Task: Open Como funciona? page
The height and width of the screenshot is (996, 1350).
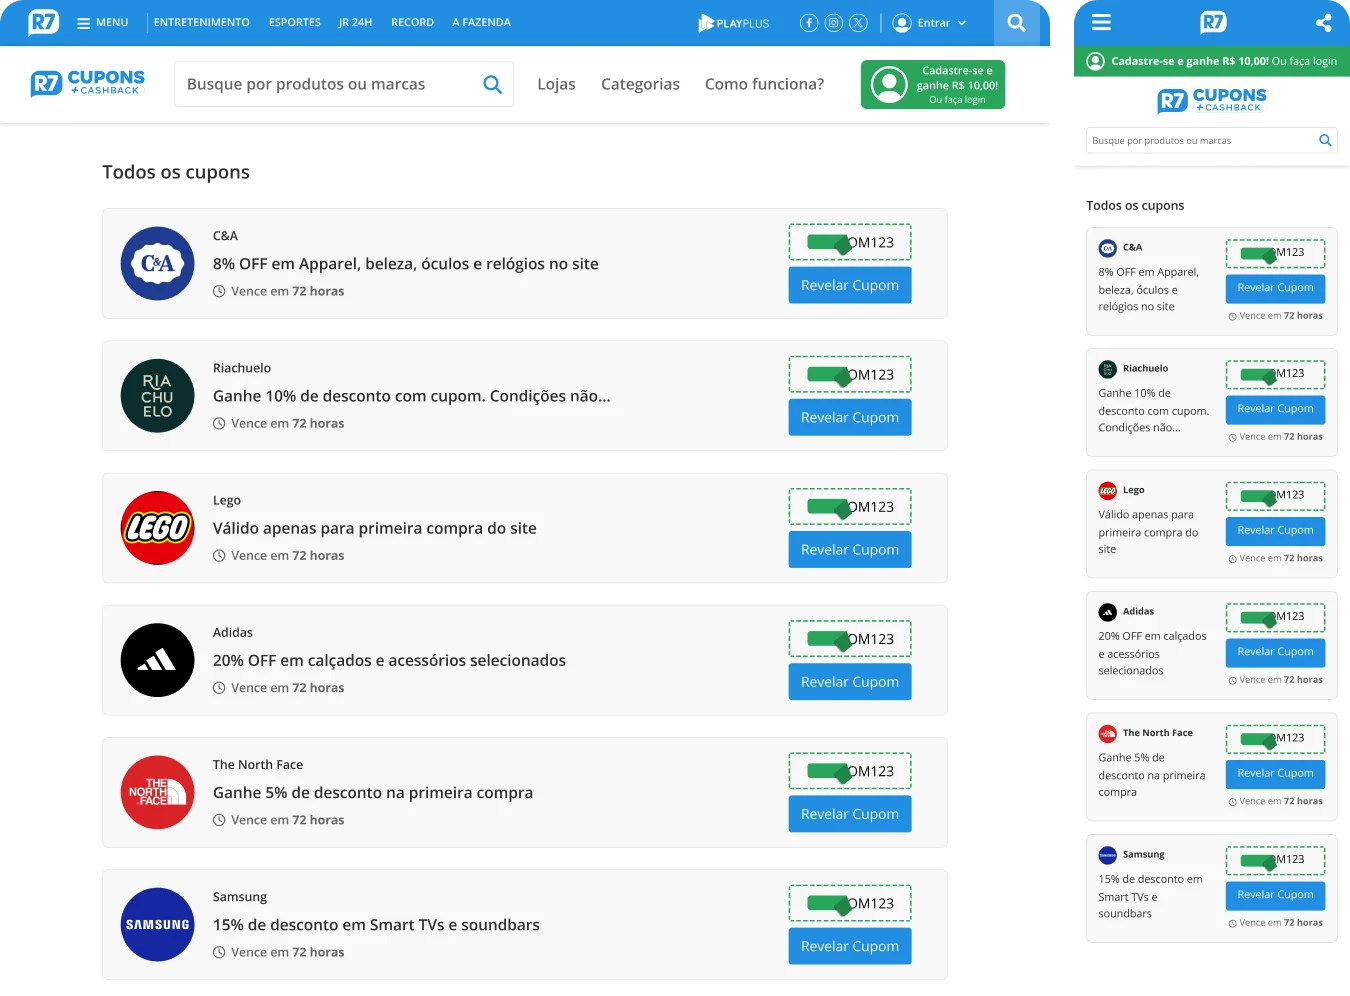Action: [x=764, y=84]
